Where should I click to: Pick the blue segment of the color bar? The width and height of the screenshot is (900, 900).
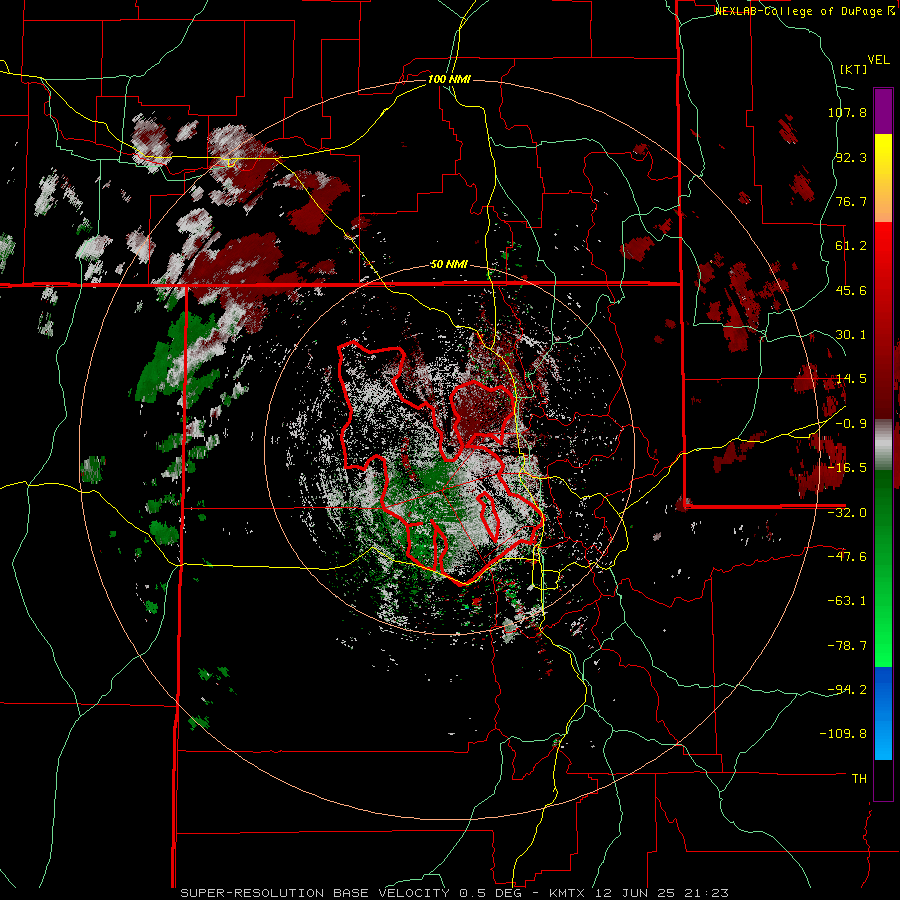pyautogui.click(x=883, y=713)
